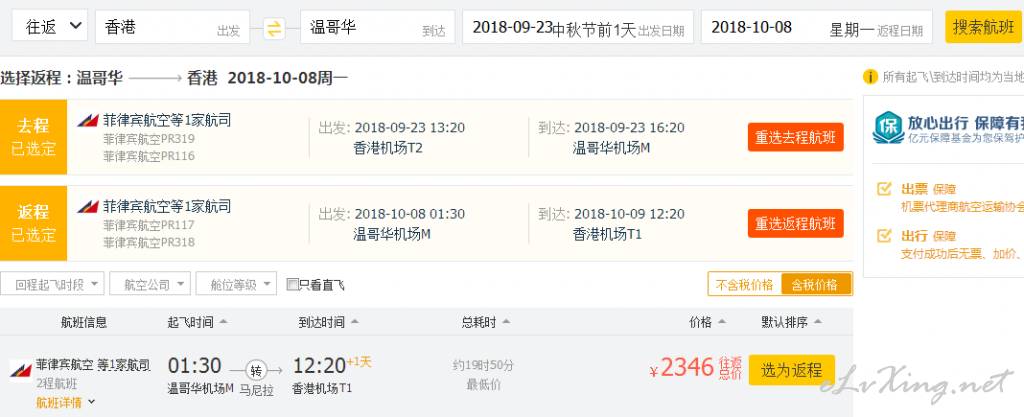
Task: Expand the 航空公司 airline filter
Action: click(150, 285)
